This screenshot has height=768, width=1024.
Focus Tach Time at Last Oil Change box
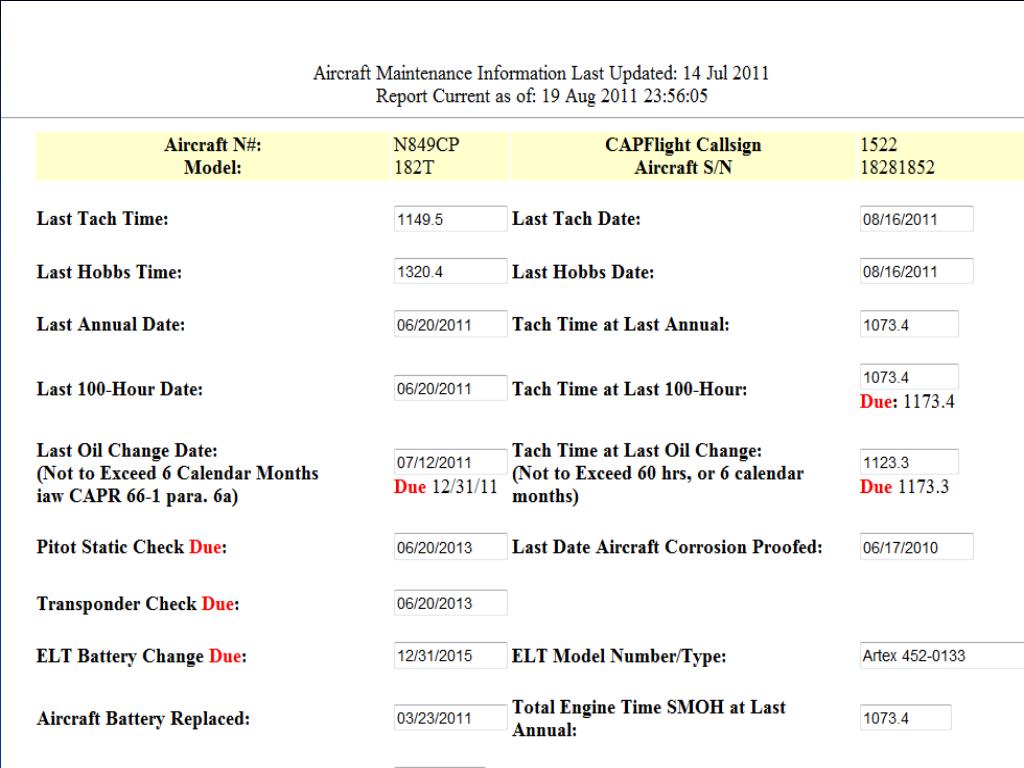(x=909, y=462)
